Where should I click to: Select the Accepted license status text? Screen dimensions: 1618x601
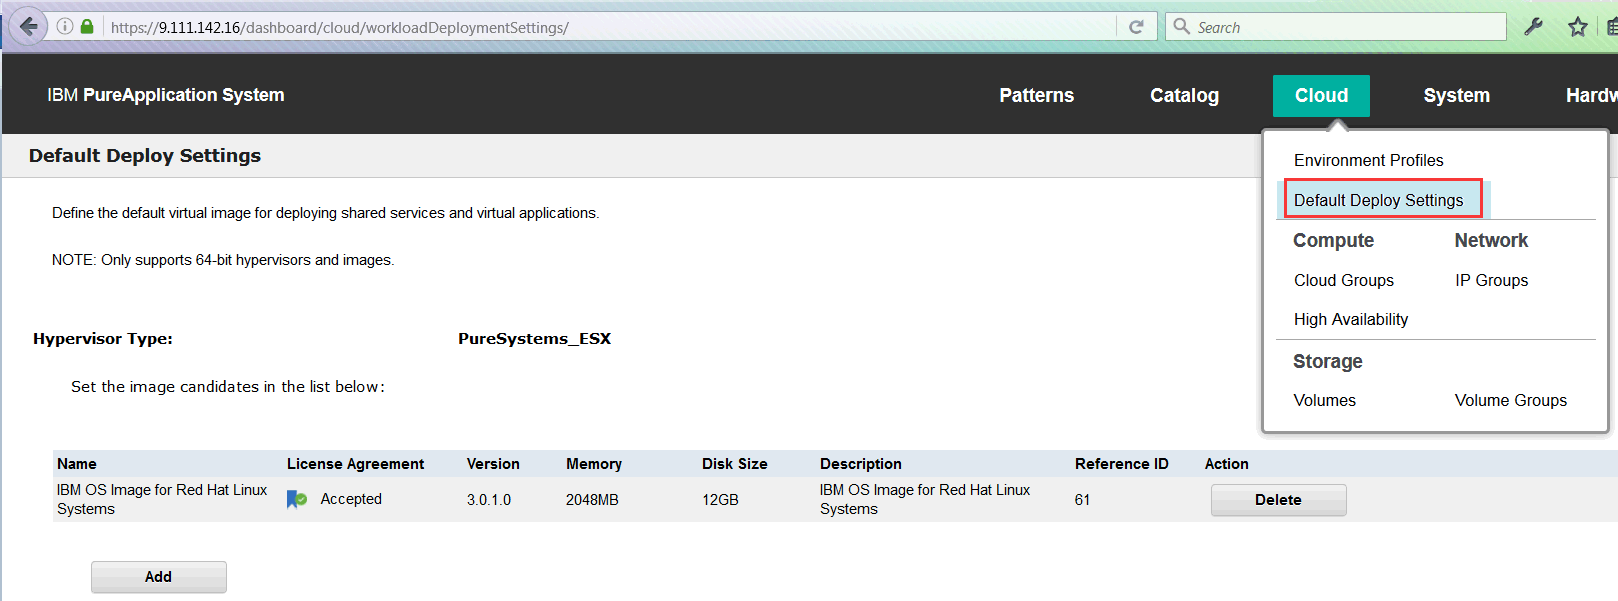tap(351, 499)
